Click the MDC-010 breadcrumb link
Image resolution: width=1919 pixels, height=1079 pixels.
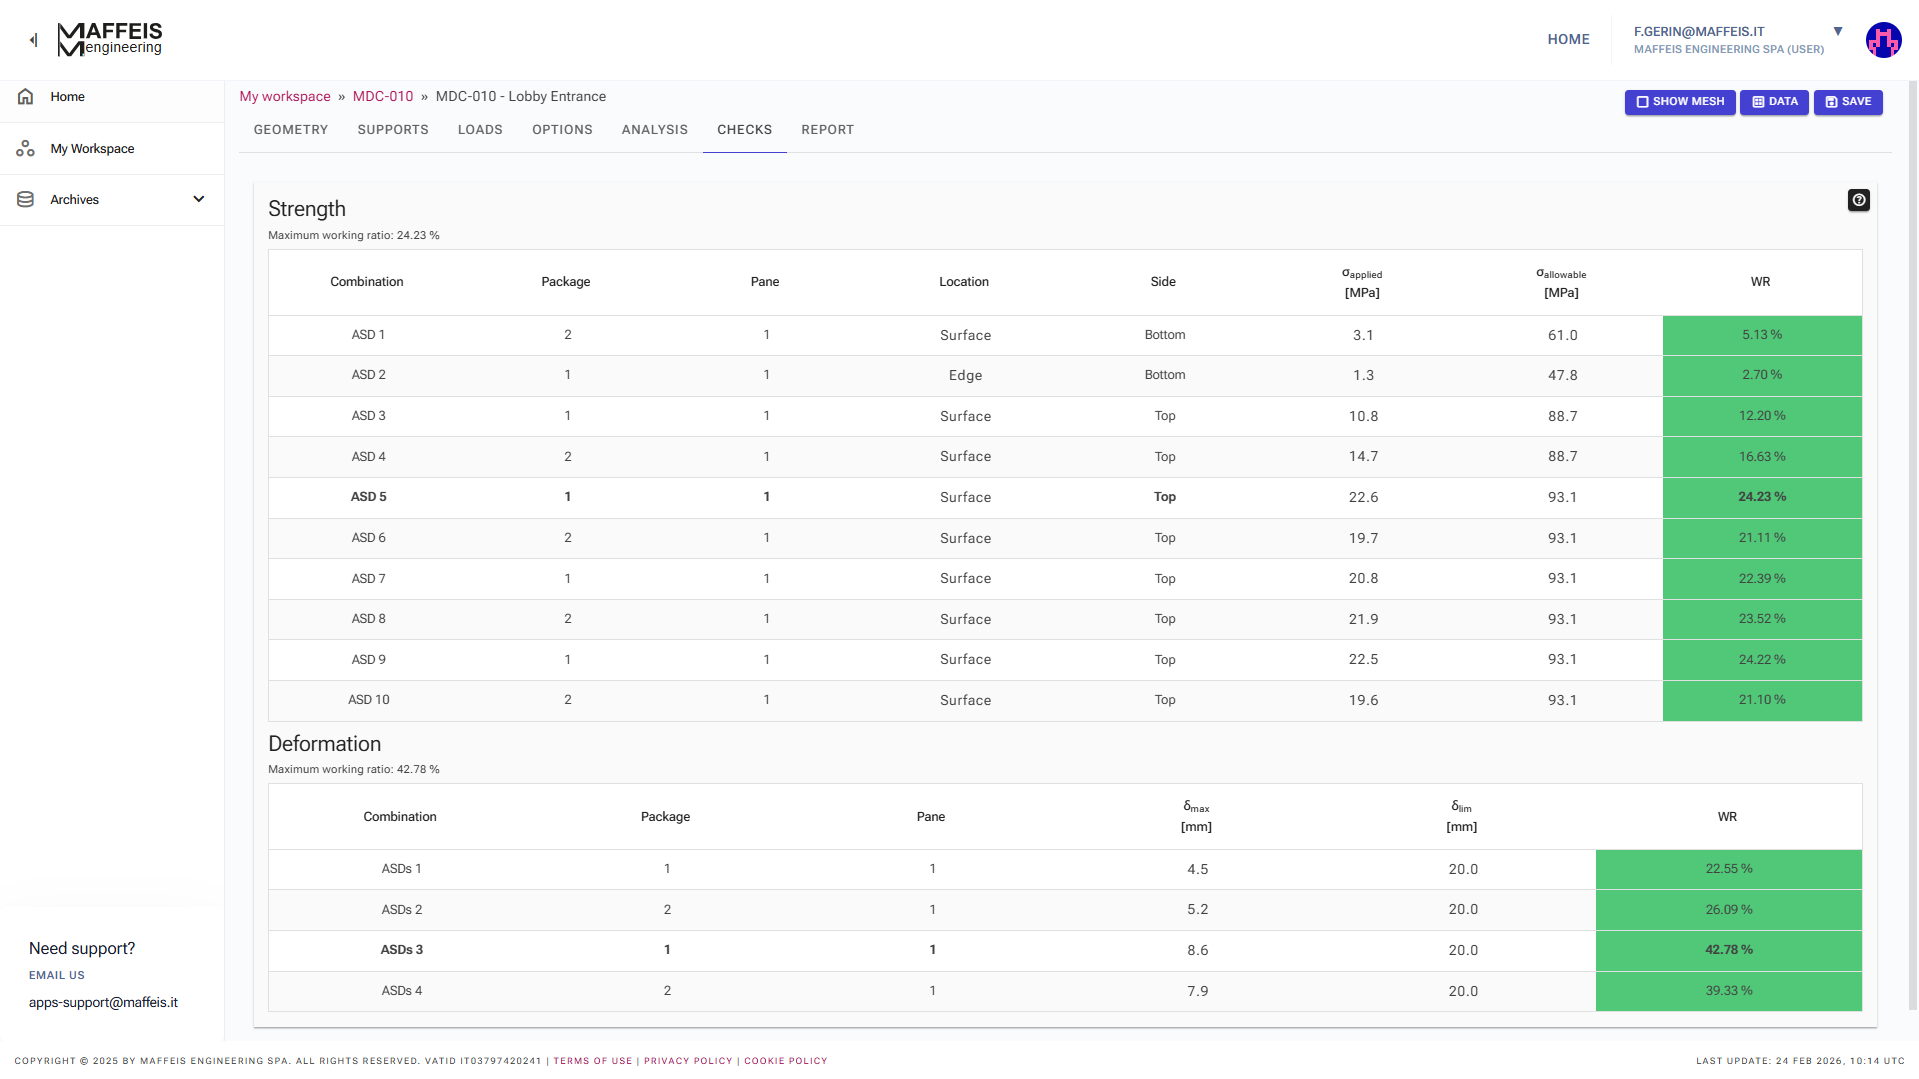[383, 97]
